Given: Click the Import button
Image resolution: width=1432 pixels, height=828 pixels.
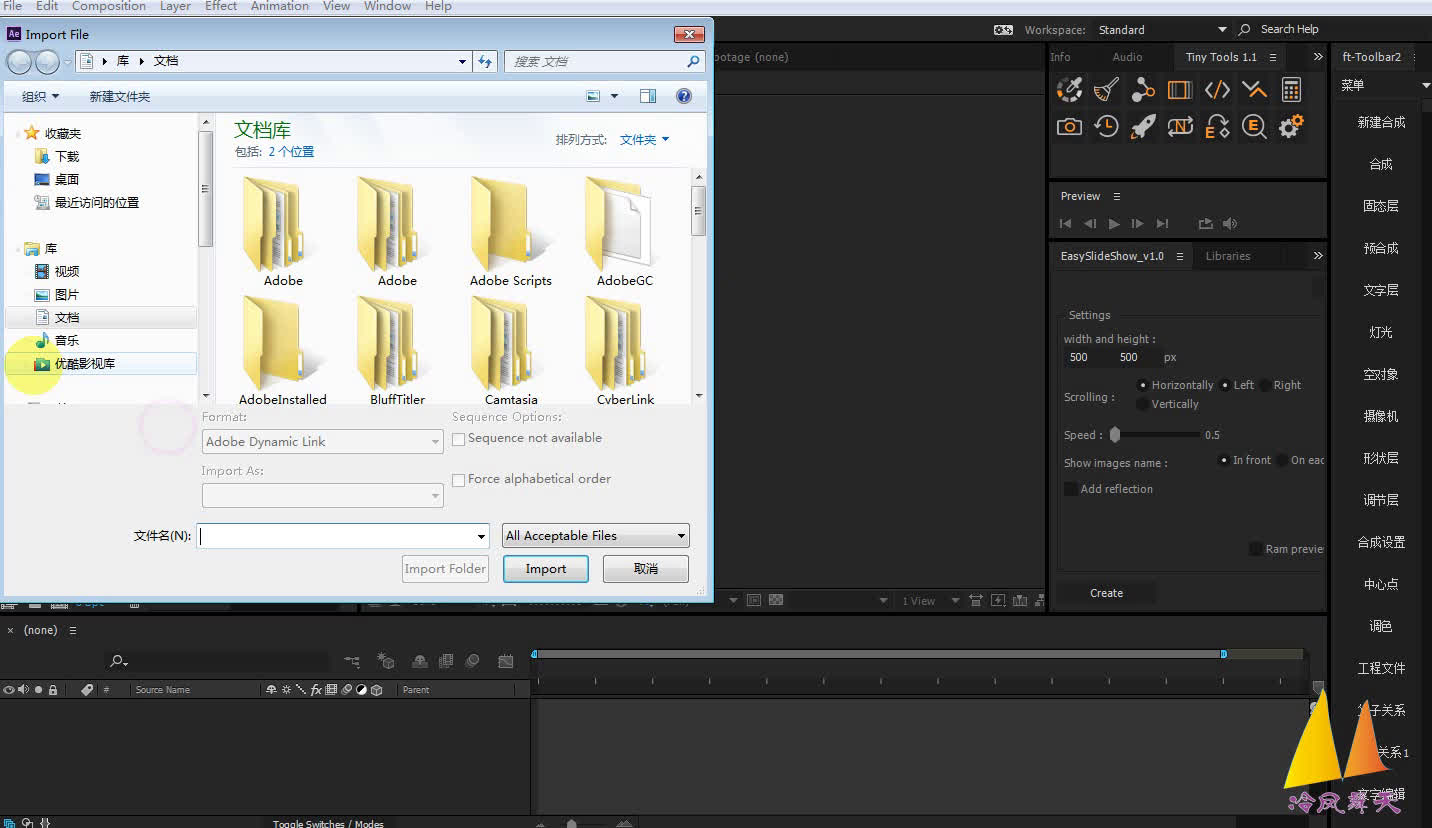Looking at the screenshot, I should pos(545,569).
